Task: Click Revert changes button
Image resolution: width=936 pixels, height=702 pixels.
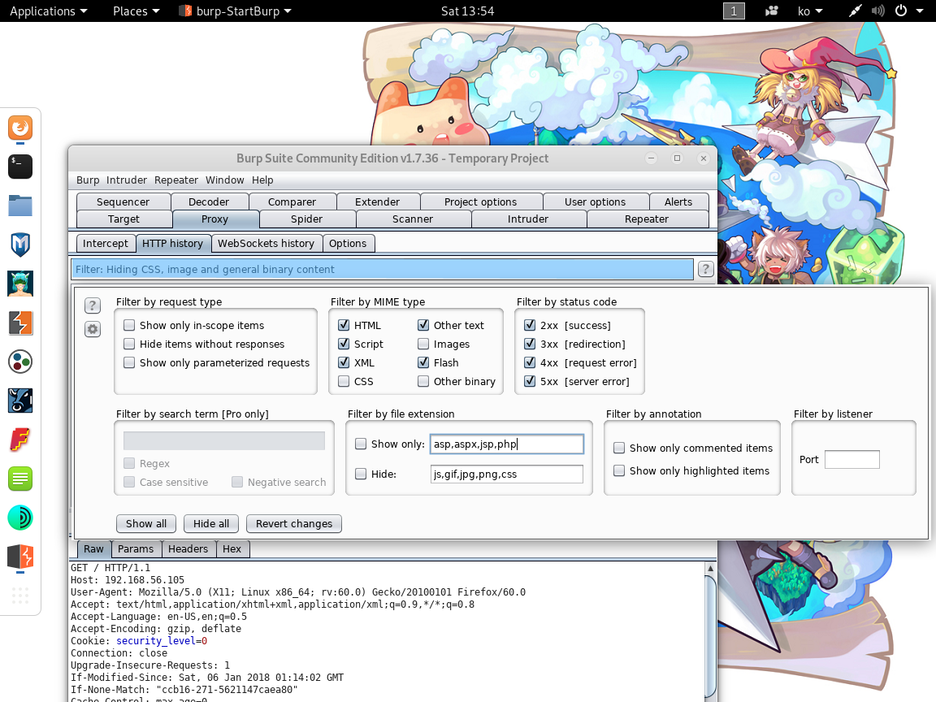Action: pyautogui.click(x=294, y=524)
